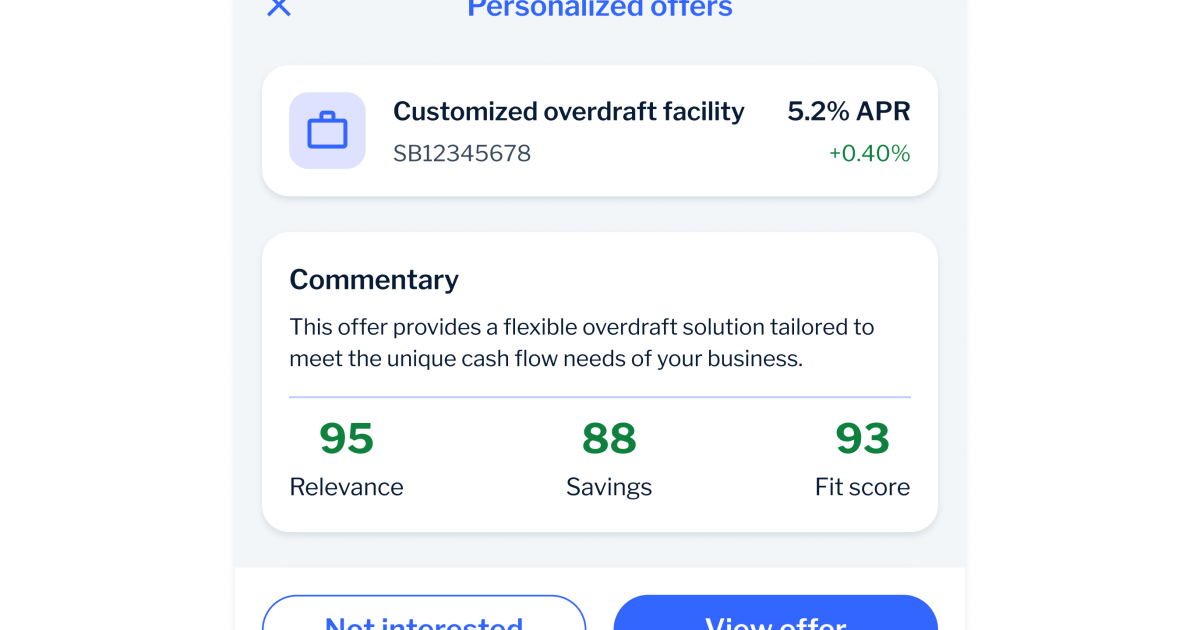The height and width of the screenshot is (630, 1200).
Task: Click the briefcase icon on the offer card
Action: coord(327,130)
